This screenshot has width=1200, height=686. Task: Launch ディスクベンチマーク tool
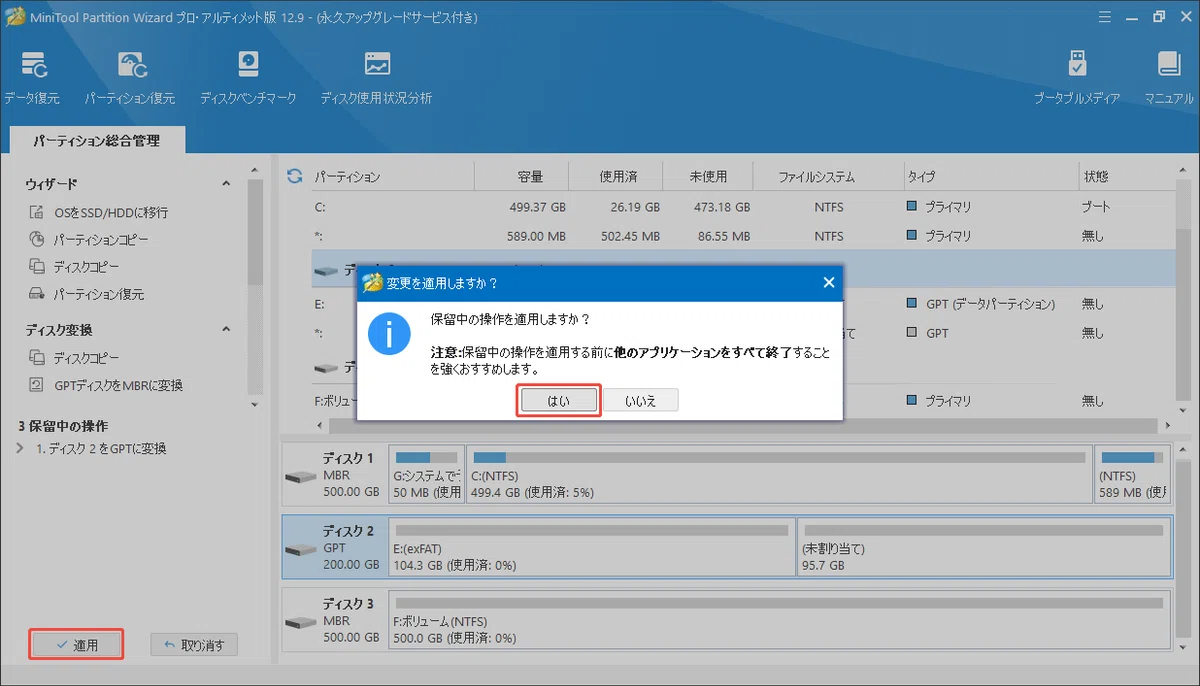coord(248,77)
